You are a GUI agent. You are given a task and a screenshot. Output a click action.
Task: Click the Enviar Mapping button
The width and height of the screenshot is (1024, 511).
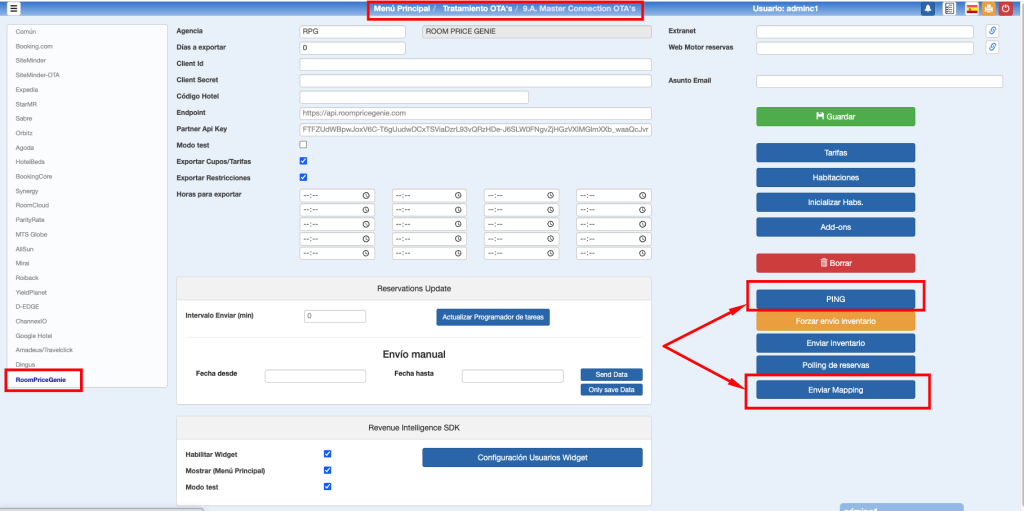pos(835,389)
